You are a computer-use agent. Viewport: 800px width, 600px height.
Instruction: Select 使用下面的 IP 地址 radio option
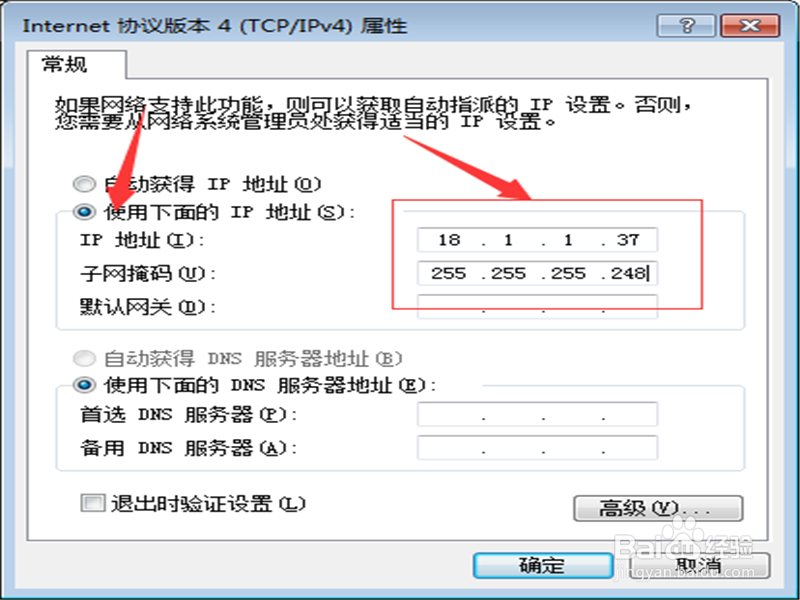(84, 212)
